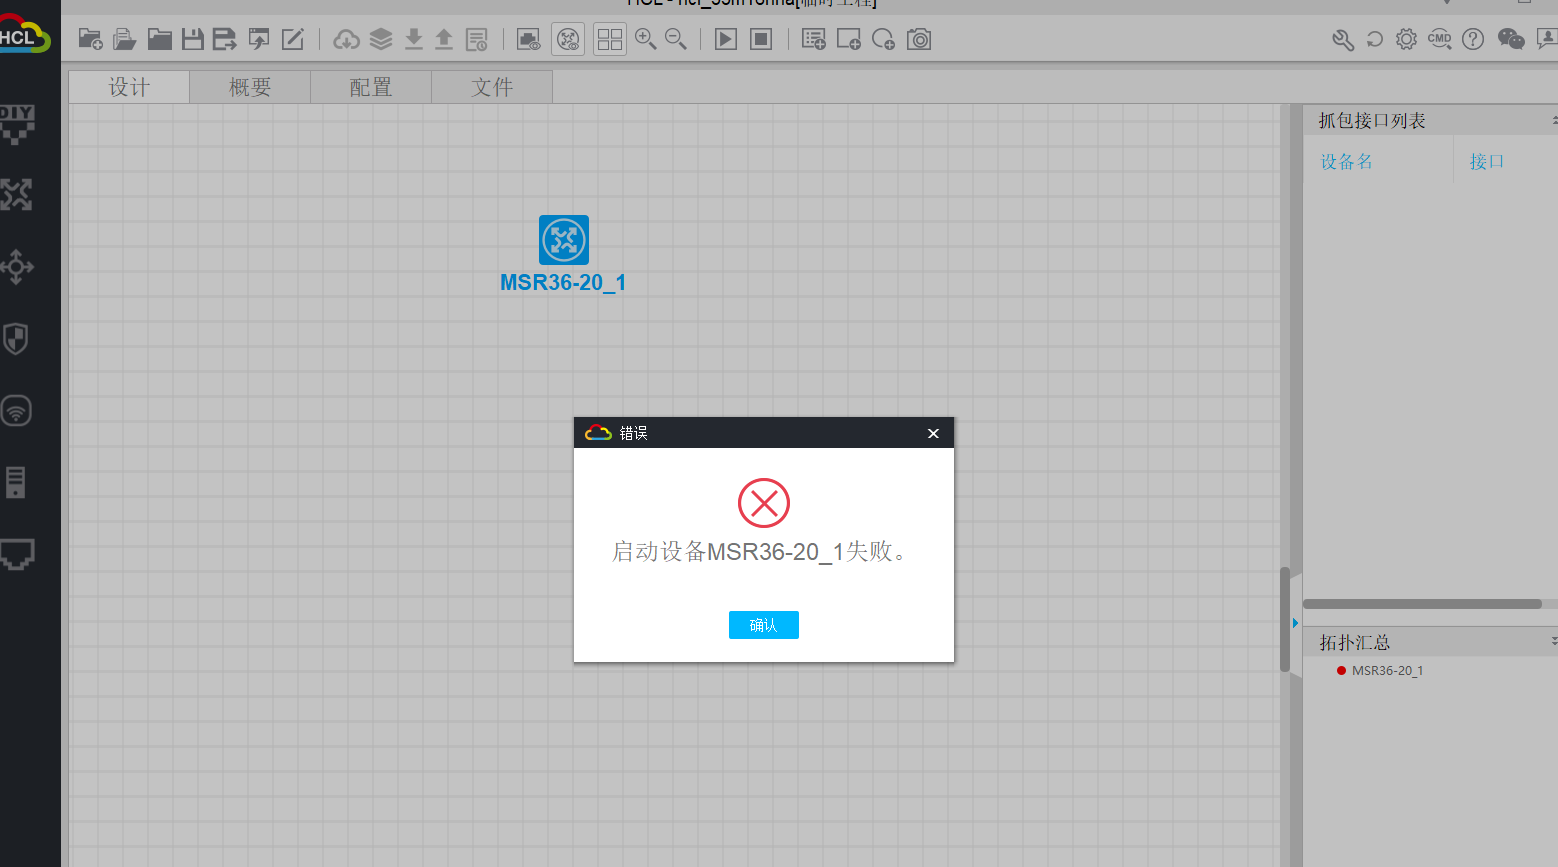This screenshot has width=1558, height=867.
Task: Open the WeChat icon in toolbar
Action: point(1510,39)
